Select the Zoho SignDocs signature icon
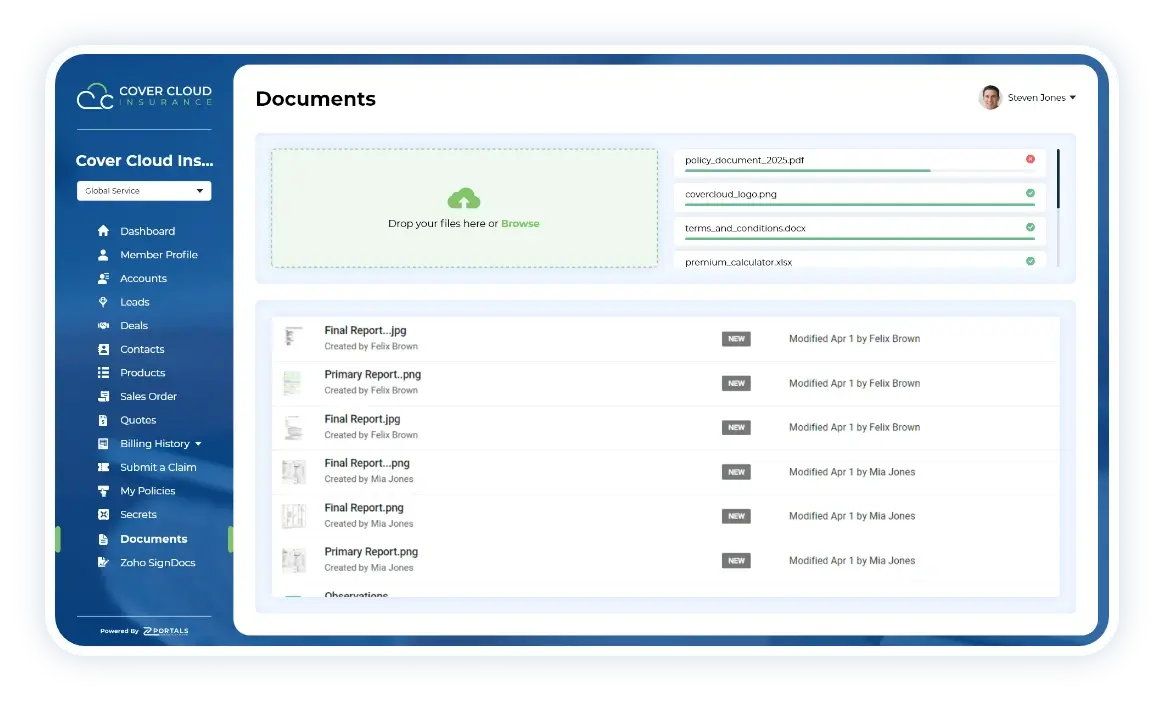Image resolution: width=1164 pixels, height=701 pixels. click(103, 562)
